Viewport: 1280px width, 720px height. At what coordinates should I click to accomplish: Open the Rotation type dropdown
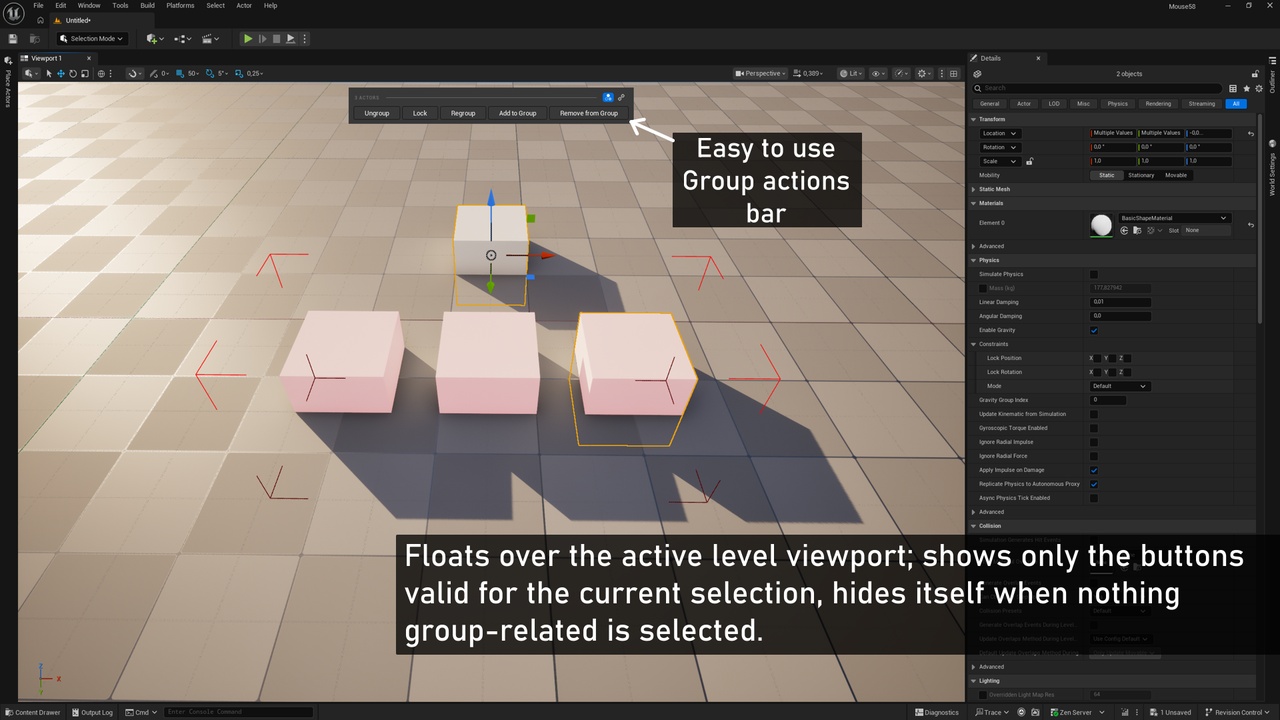point(999,147)
